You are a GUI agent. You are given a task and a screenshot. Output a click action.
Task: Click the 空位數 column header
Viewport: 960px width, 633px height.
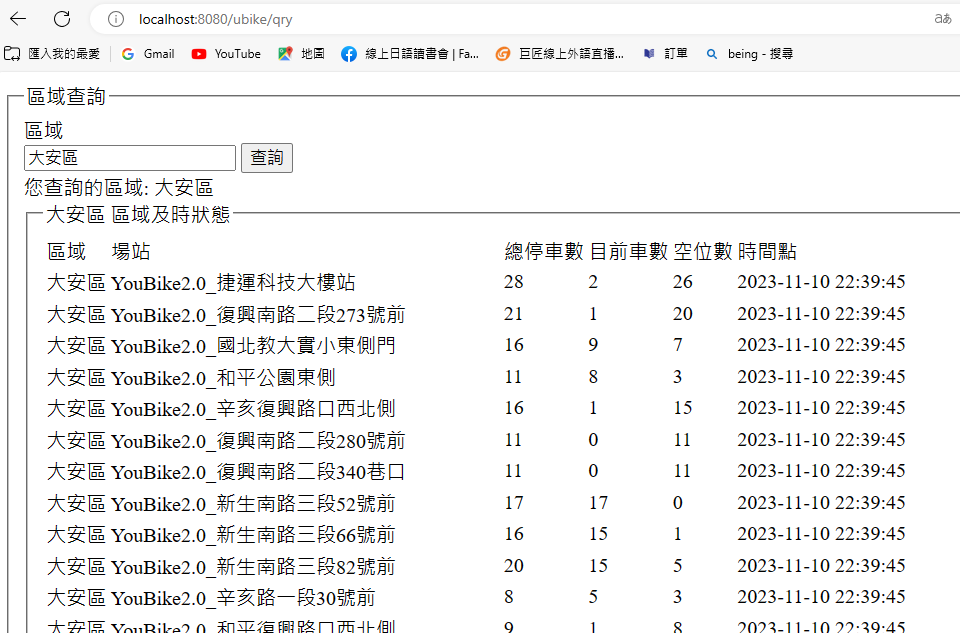coord(703,252)
